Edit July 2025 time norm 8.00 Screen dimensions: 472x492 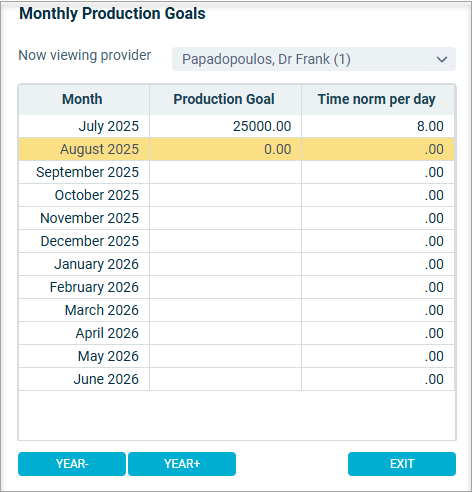point(378,126)
